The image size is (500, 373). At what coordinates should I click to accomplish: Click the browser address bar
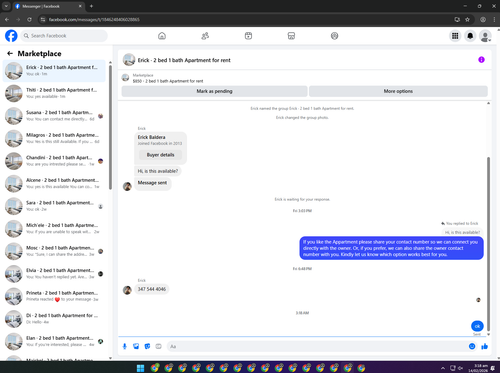(x=247, y=20)
